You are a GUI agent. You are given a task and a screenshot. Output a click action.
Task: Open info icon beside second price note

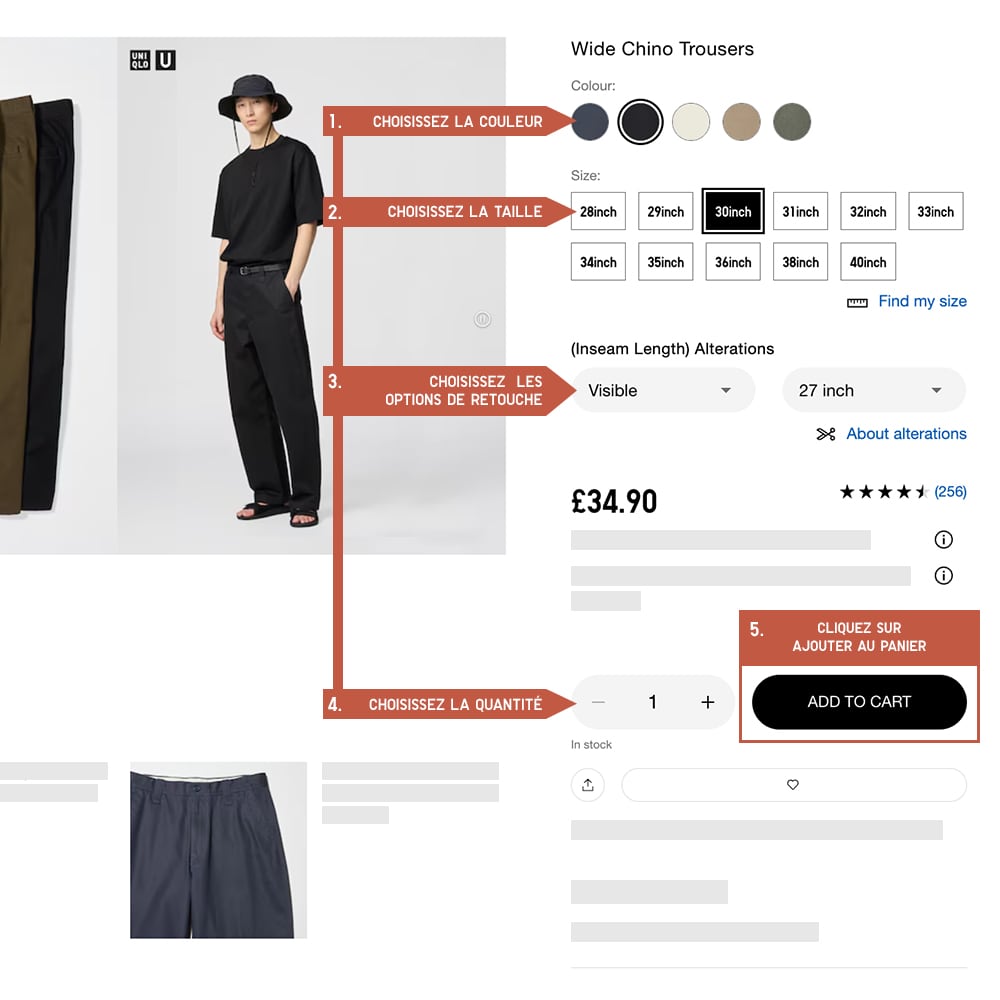pos(943,576)
